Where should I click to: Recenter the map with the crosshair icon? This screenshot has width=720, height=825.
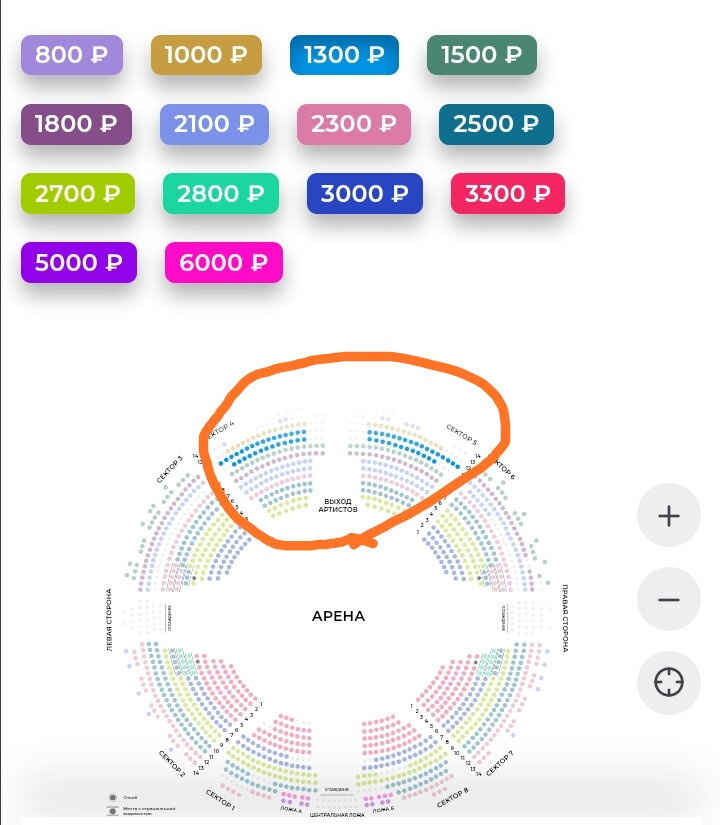[x=668, y=682]
